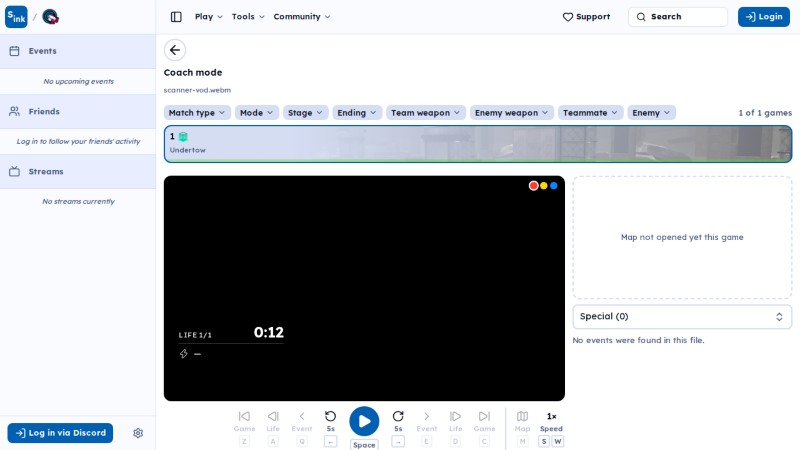800x450 pixels.
Task: Jump to next Game icon
Action: (484, 416)
